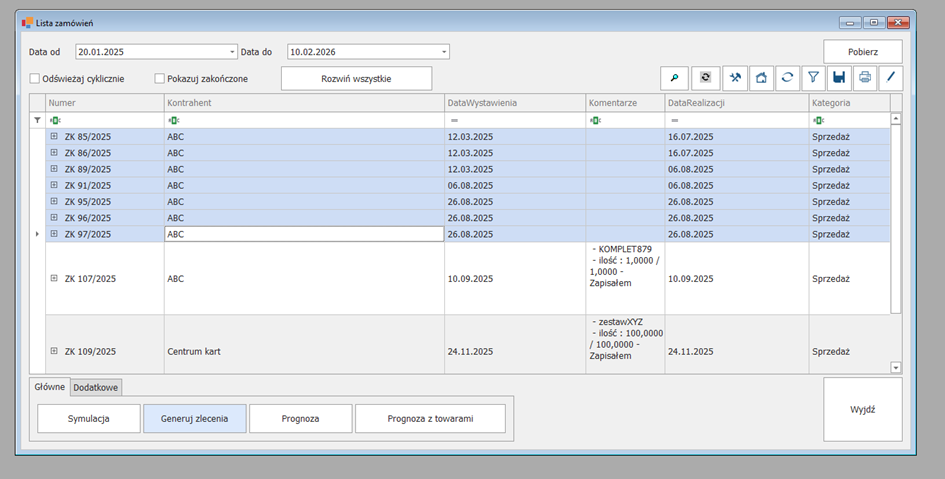Click the circular arrows refresh icon
This screenshot has height=479, width=945.
point(788,78)
